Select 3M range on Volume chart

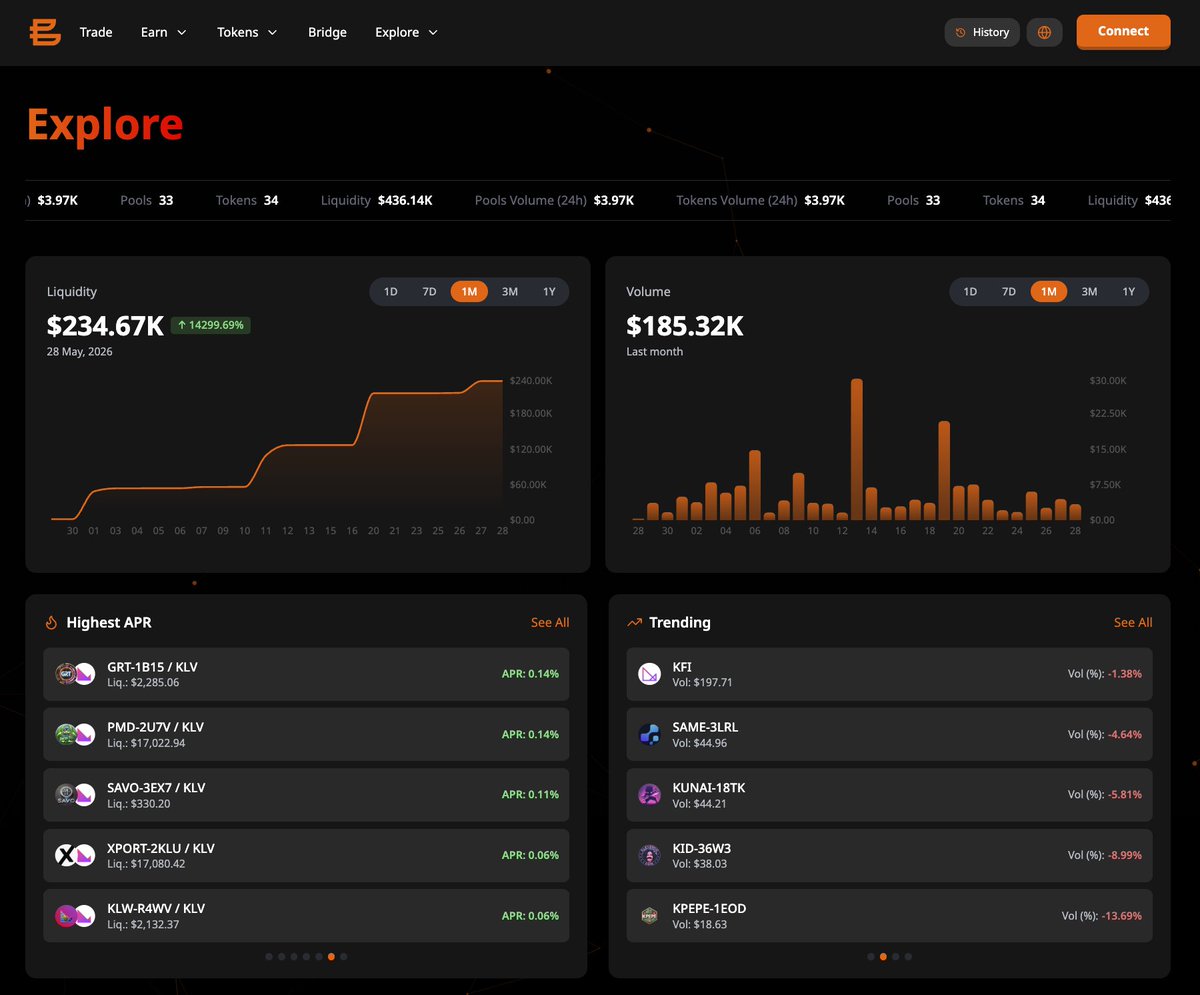[1089, 292]
